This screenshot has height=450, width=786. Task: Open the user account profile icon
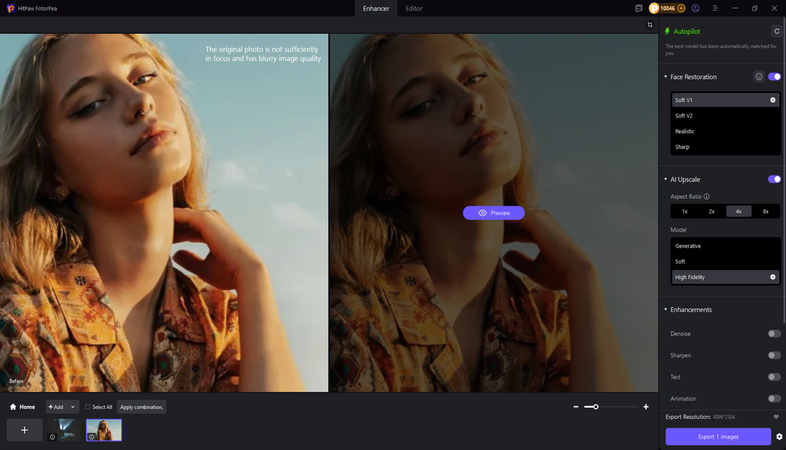[x=695, y=8]
